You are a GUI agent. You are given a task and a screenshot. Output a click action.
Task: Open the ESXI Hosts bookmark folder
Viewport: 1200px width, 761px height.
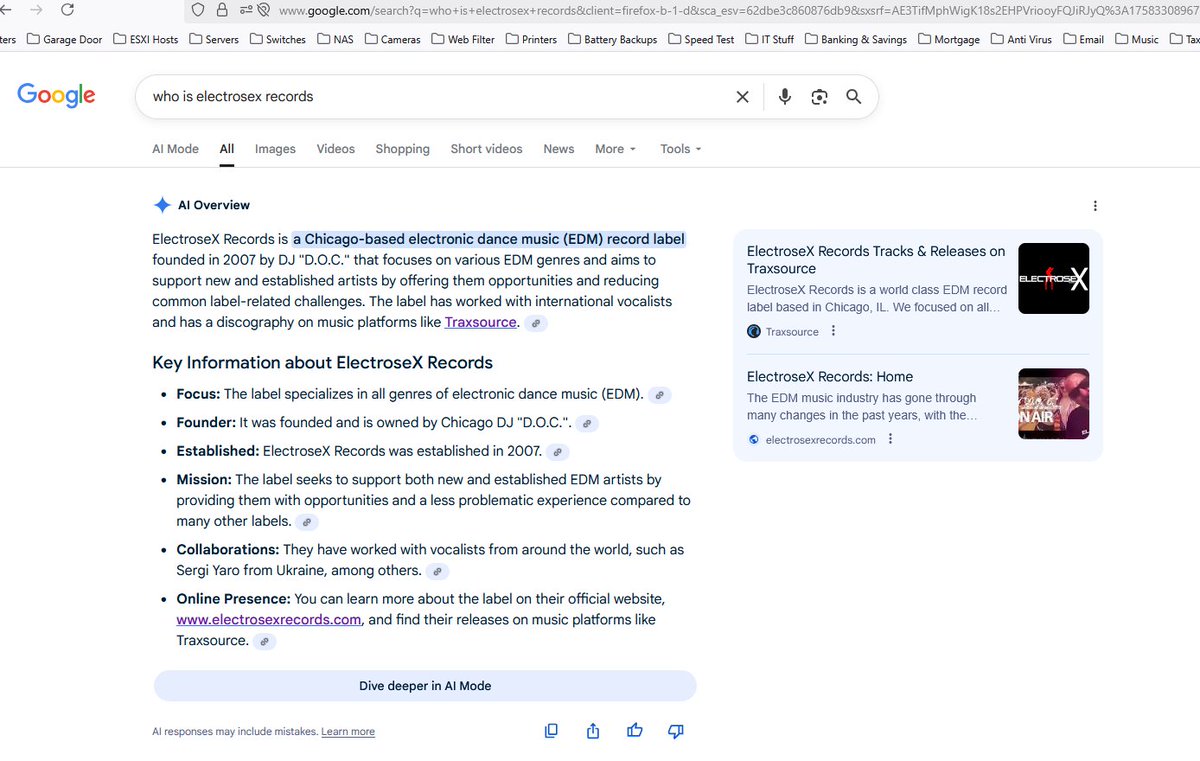147,39
